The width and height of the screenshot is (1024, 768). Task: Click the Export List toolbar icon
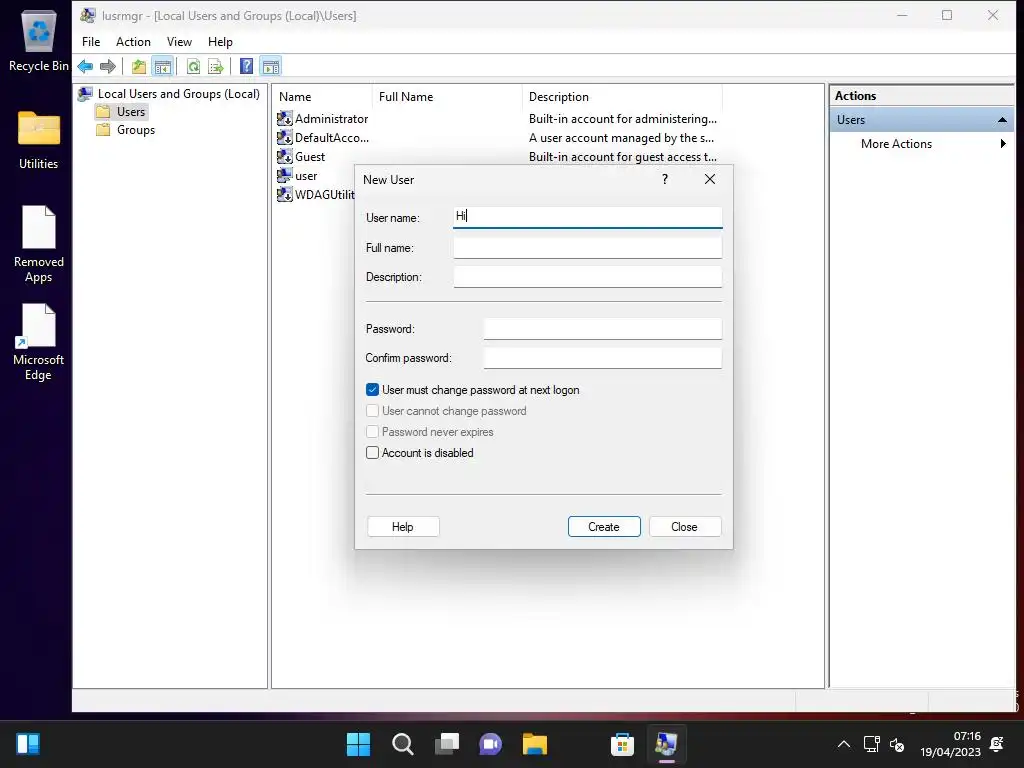tap(216, 66)
